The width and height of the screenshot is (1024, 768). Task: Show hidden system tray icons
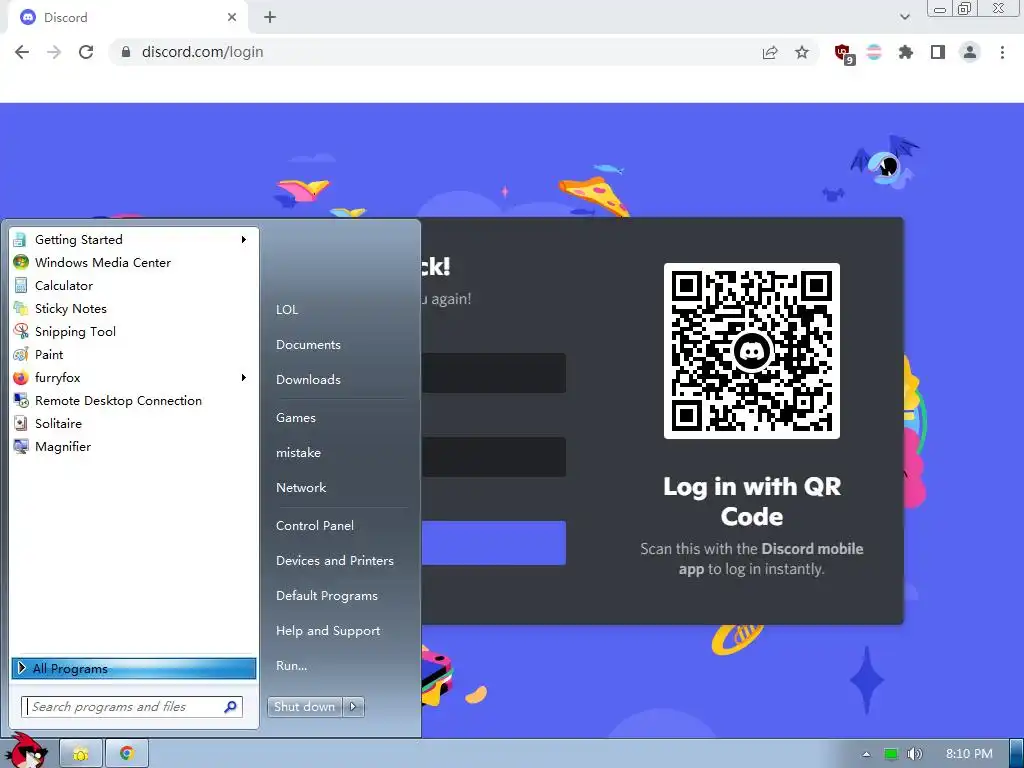(867, 754)
